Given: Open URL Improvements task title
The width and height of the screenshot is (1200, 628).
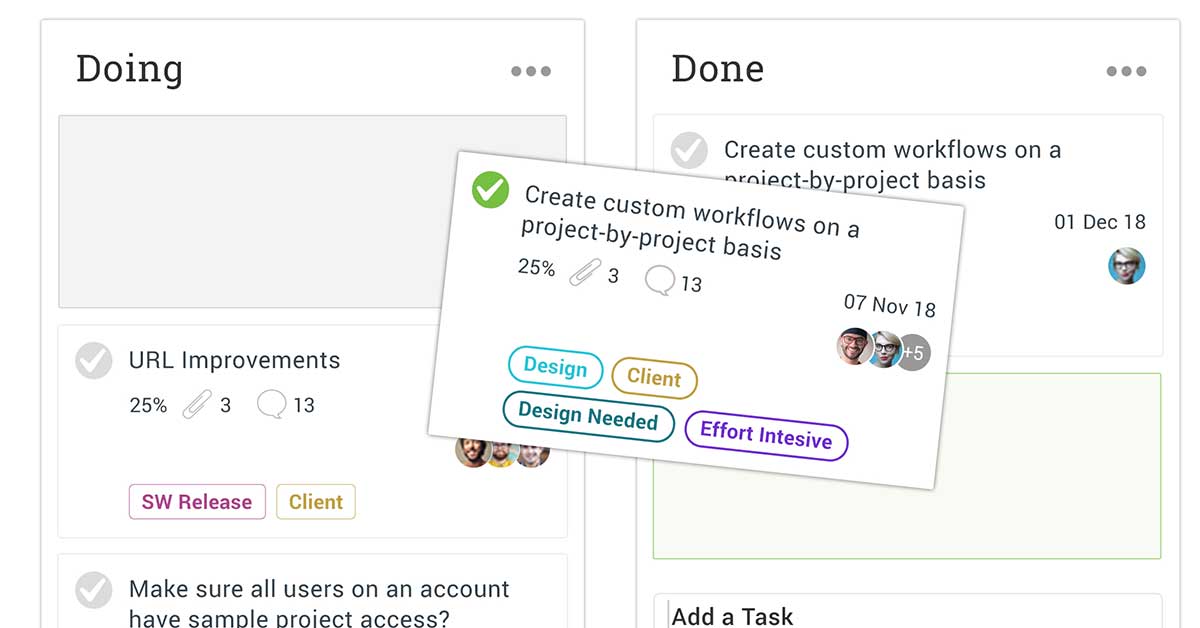Looking at the screenshot, I should [235, 361].
